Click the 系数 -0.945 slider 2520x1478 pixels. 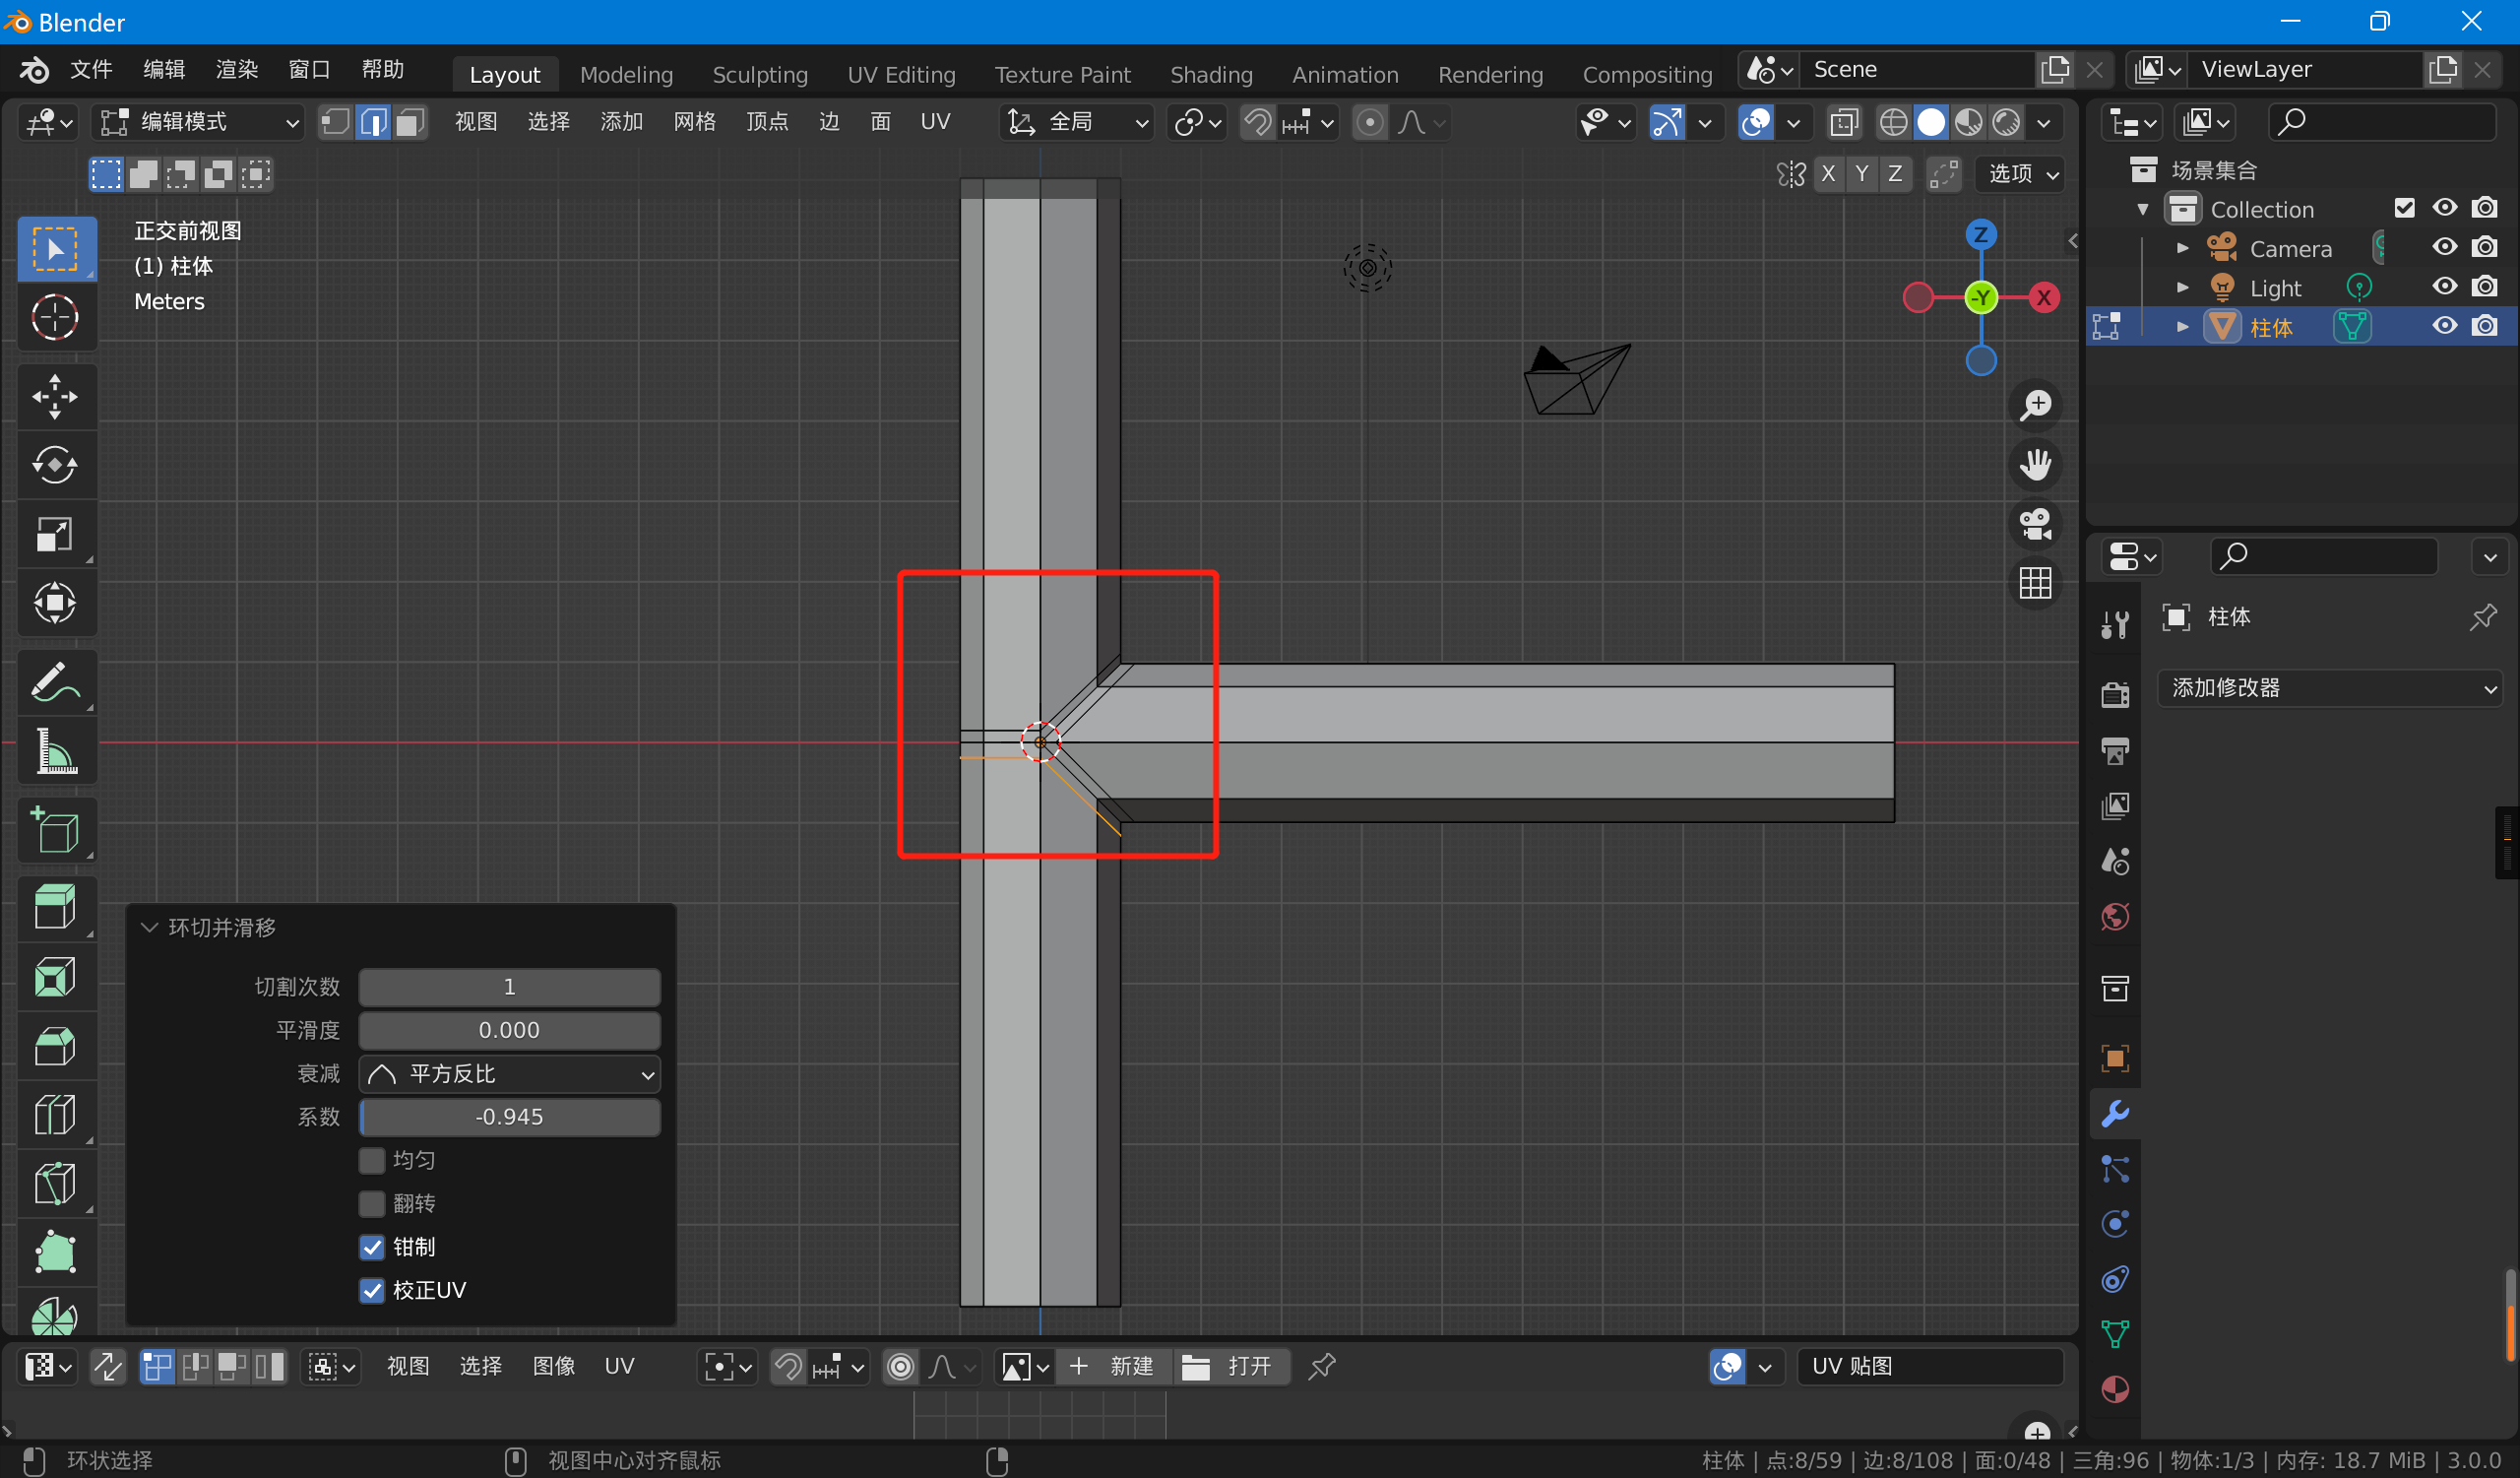509,1117
